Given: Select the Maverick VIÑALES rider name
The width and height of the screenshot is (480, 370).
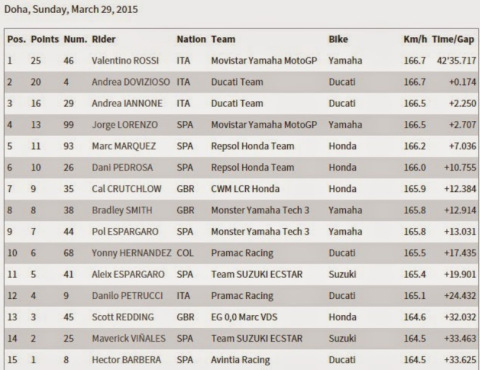Looking at the screenshot, I should (129, 338).
